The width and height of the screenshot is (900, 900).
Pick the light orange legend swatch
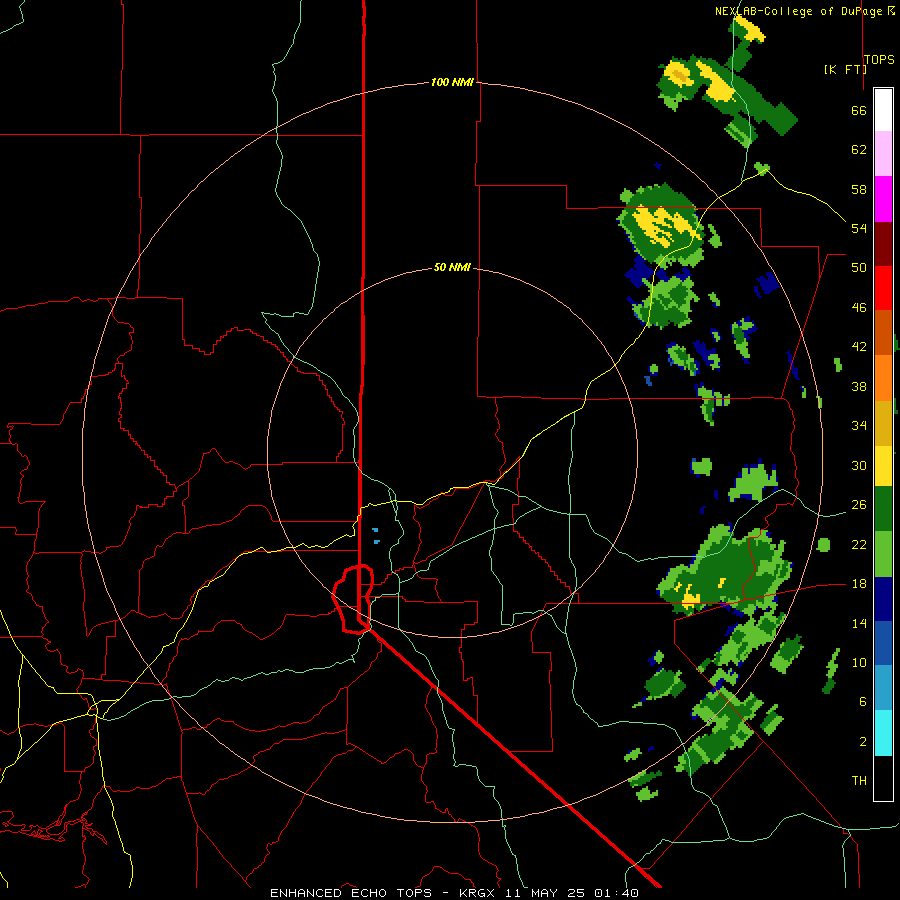click(883, 378)
